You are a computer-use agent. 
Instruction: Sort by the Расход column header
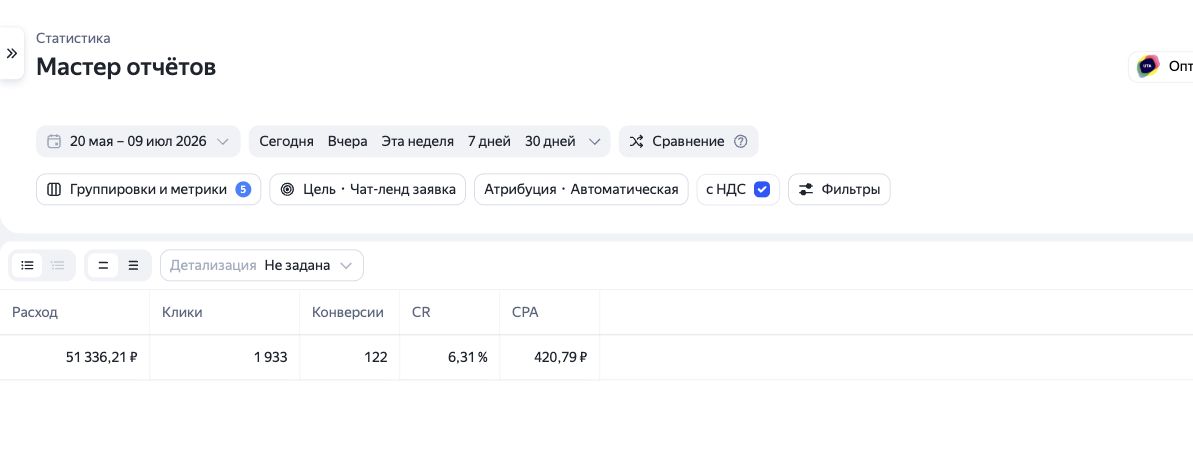pos(35,312)
